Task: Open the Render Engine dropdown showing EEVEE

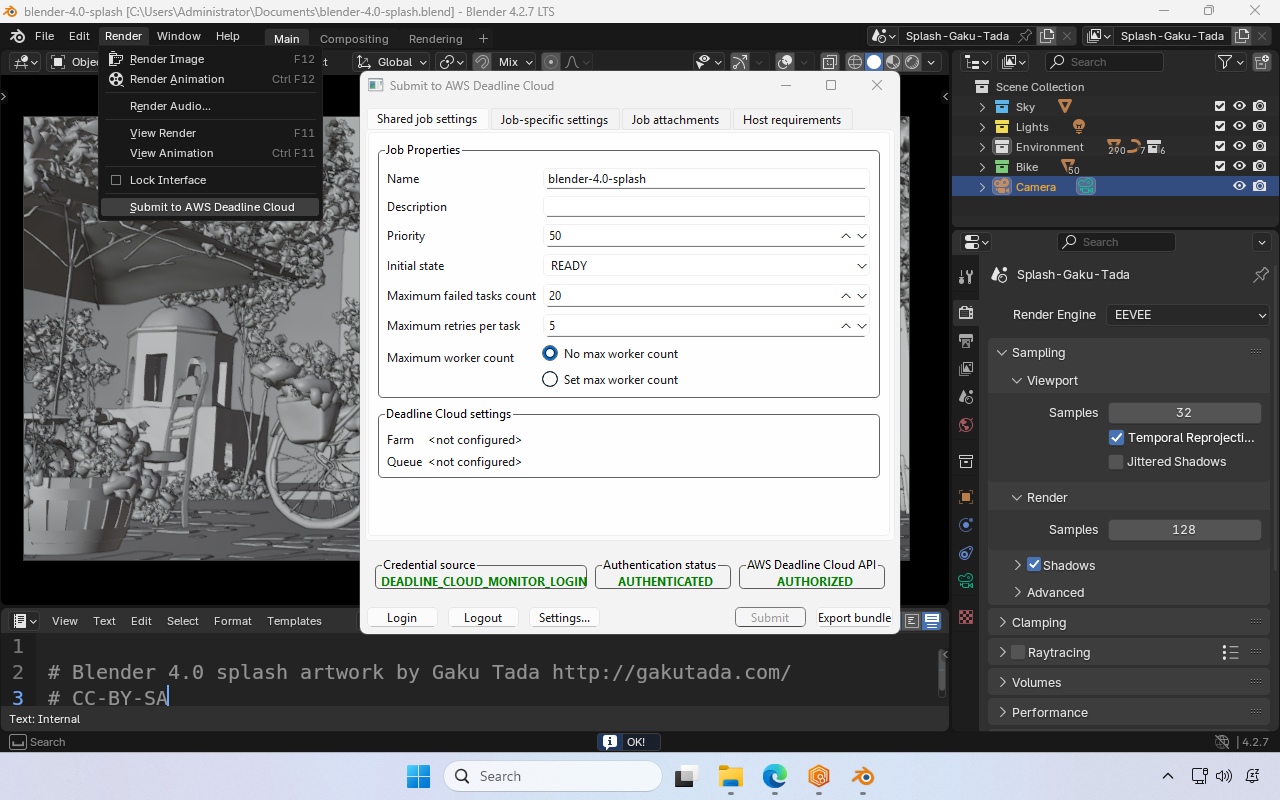Action: pyautogui.click(x=1187, y=314)
